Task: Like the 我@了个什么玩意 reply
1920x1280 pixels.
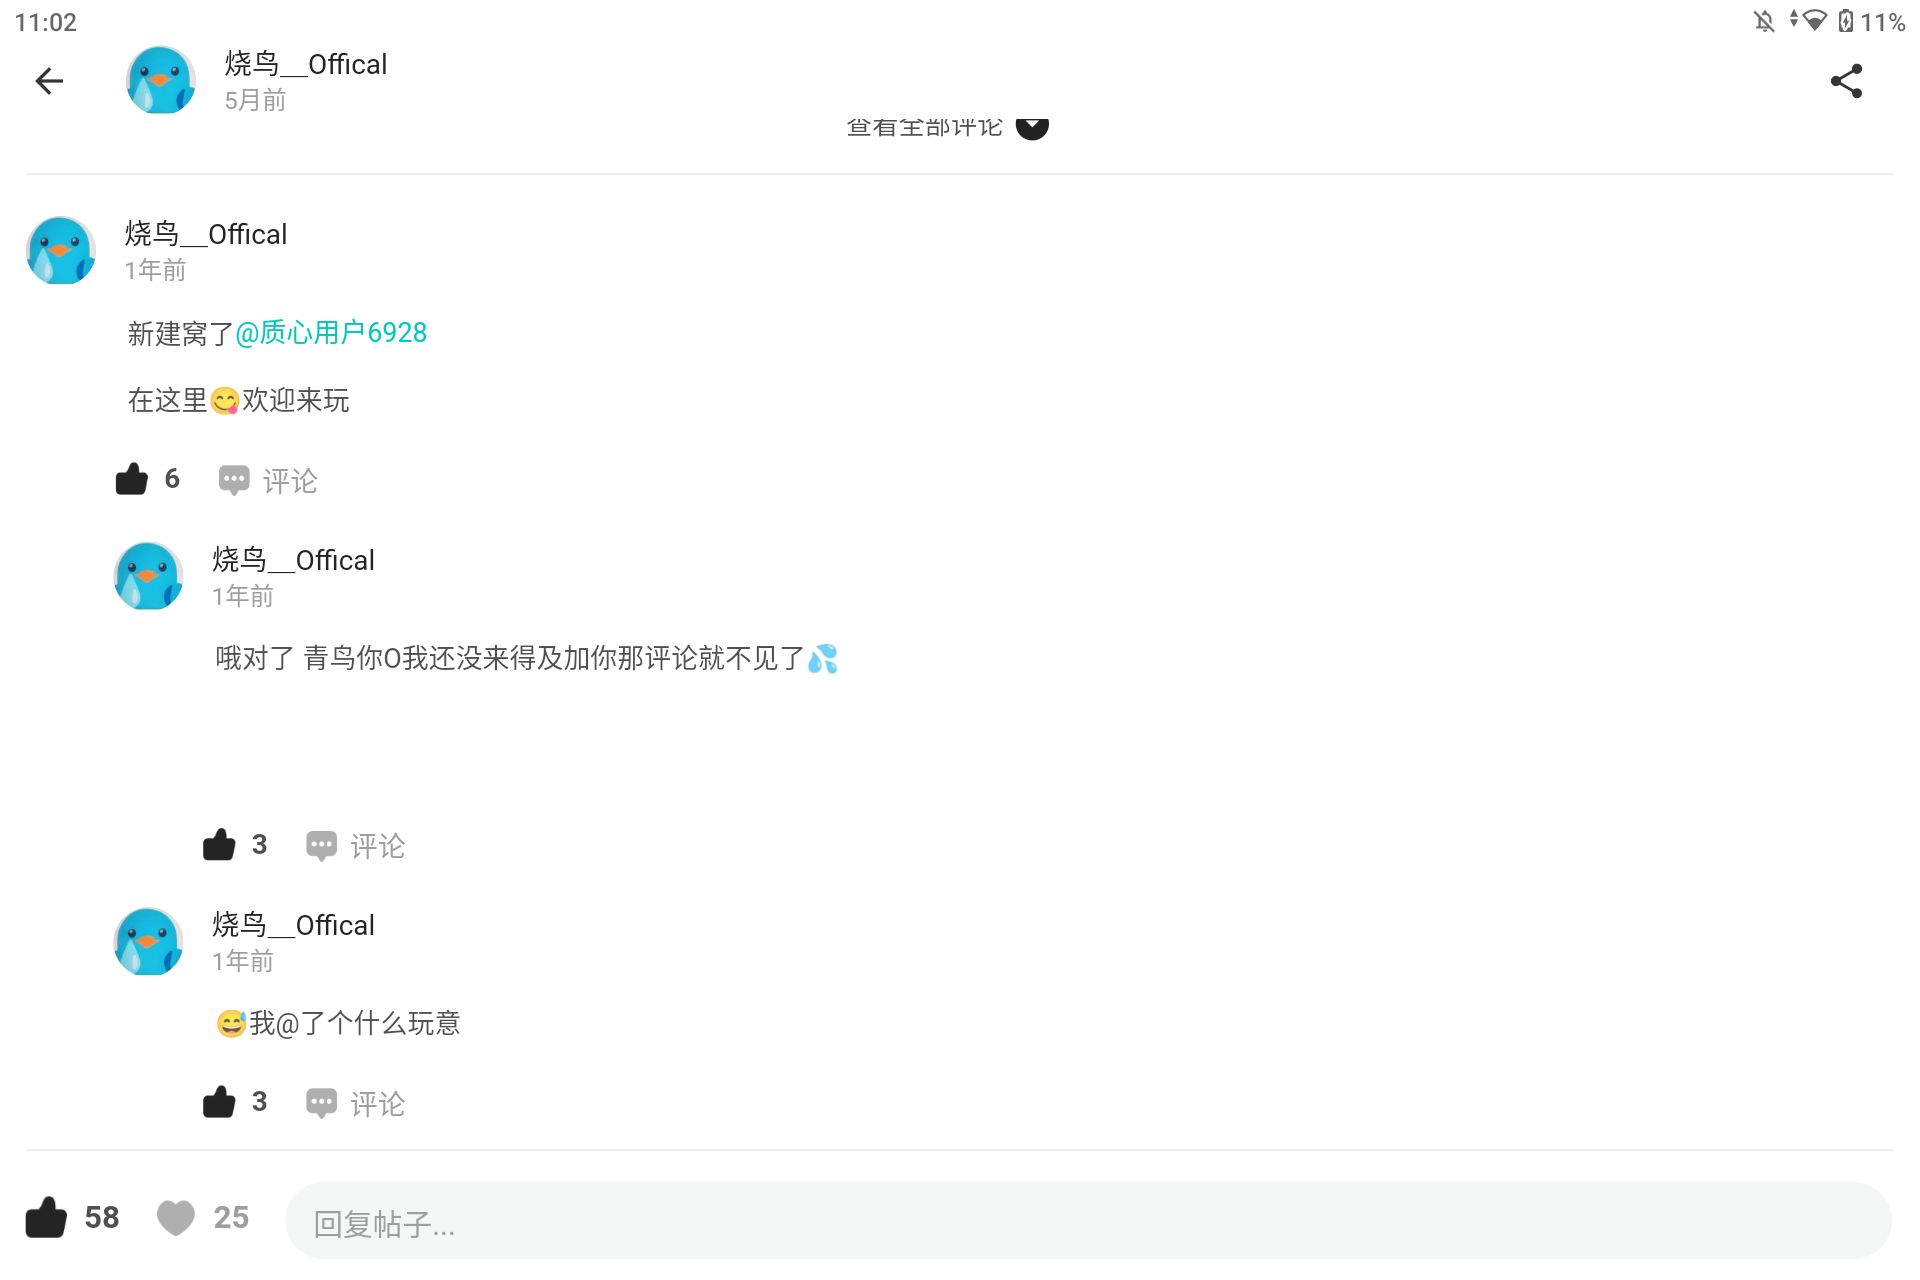Action: point(219,1102)
